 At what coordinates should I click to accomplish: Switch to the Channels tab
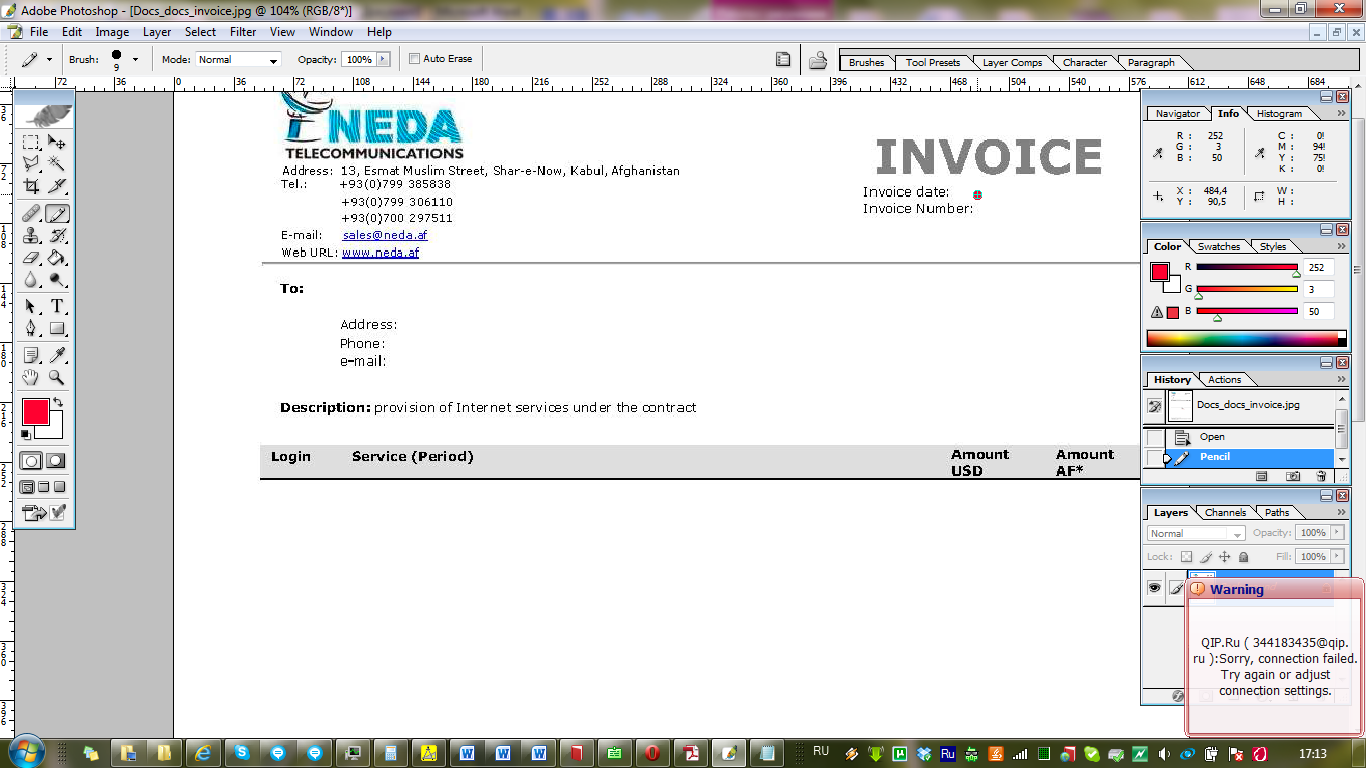pyautogui.click(x=1225, y=513)
